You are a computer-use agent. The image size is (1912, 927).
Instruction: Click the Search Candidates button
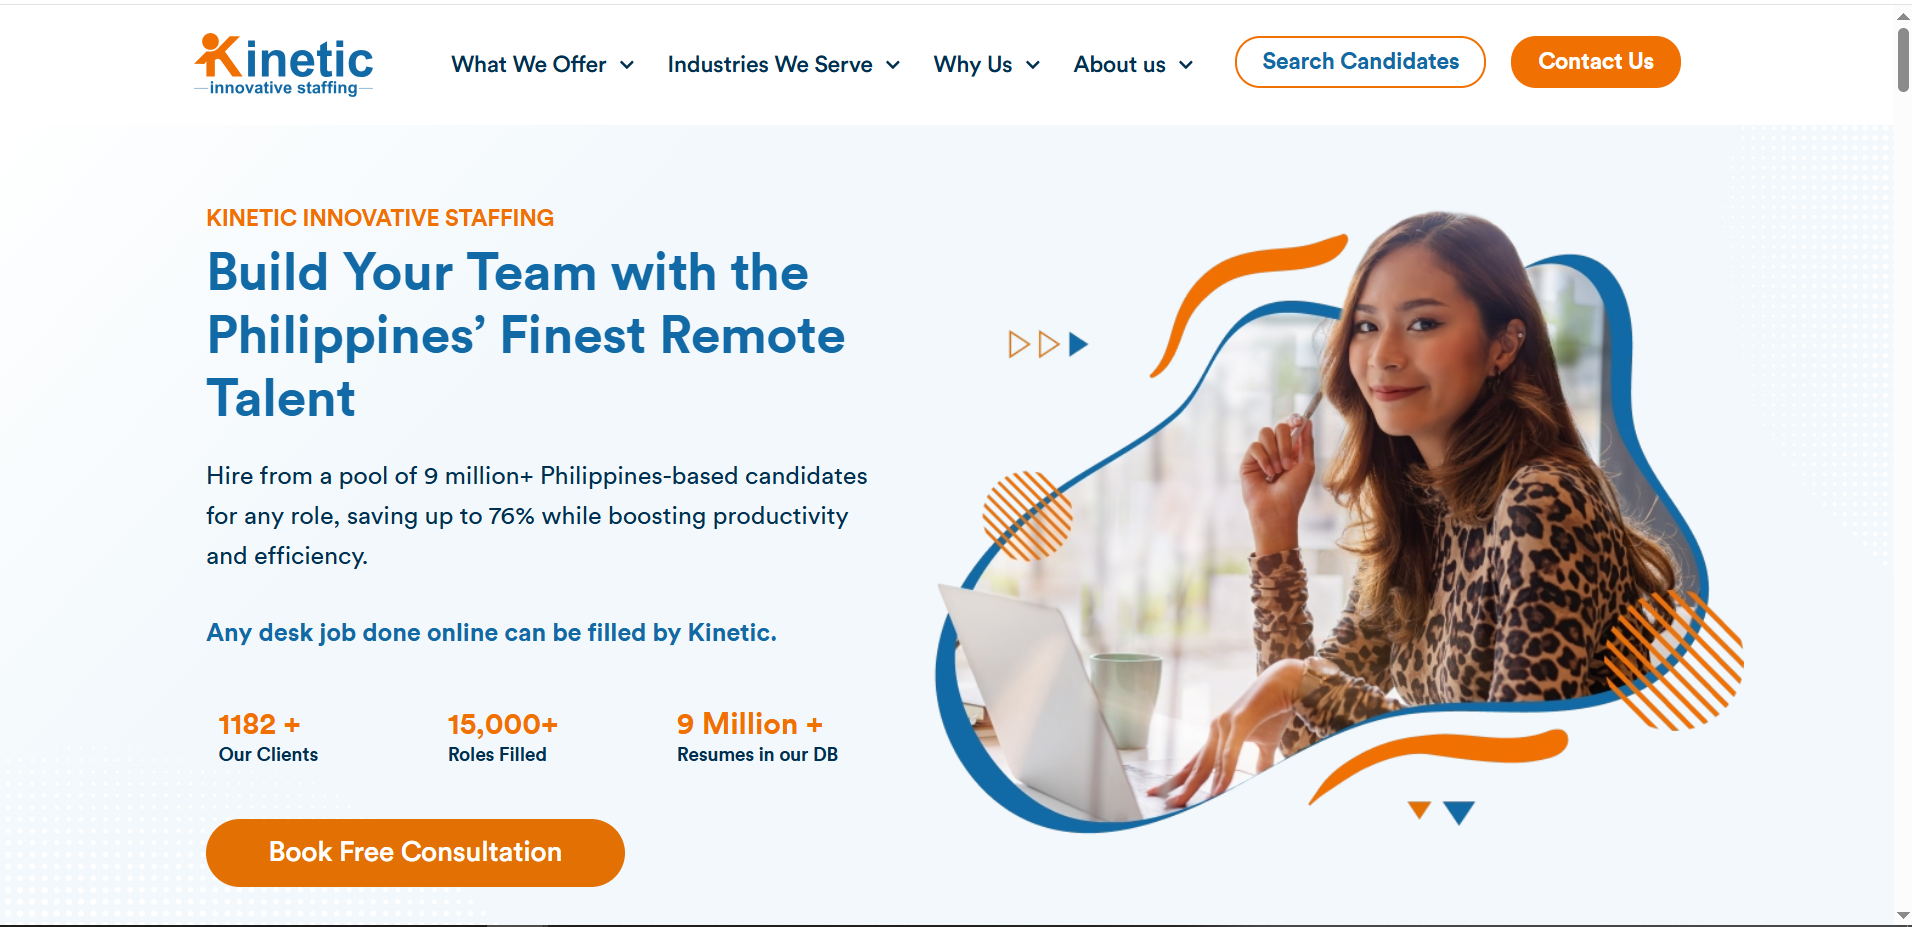pos(1360,62)
